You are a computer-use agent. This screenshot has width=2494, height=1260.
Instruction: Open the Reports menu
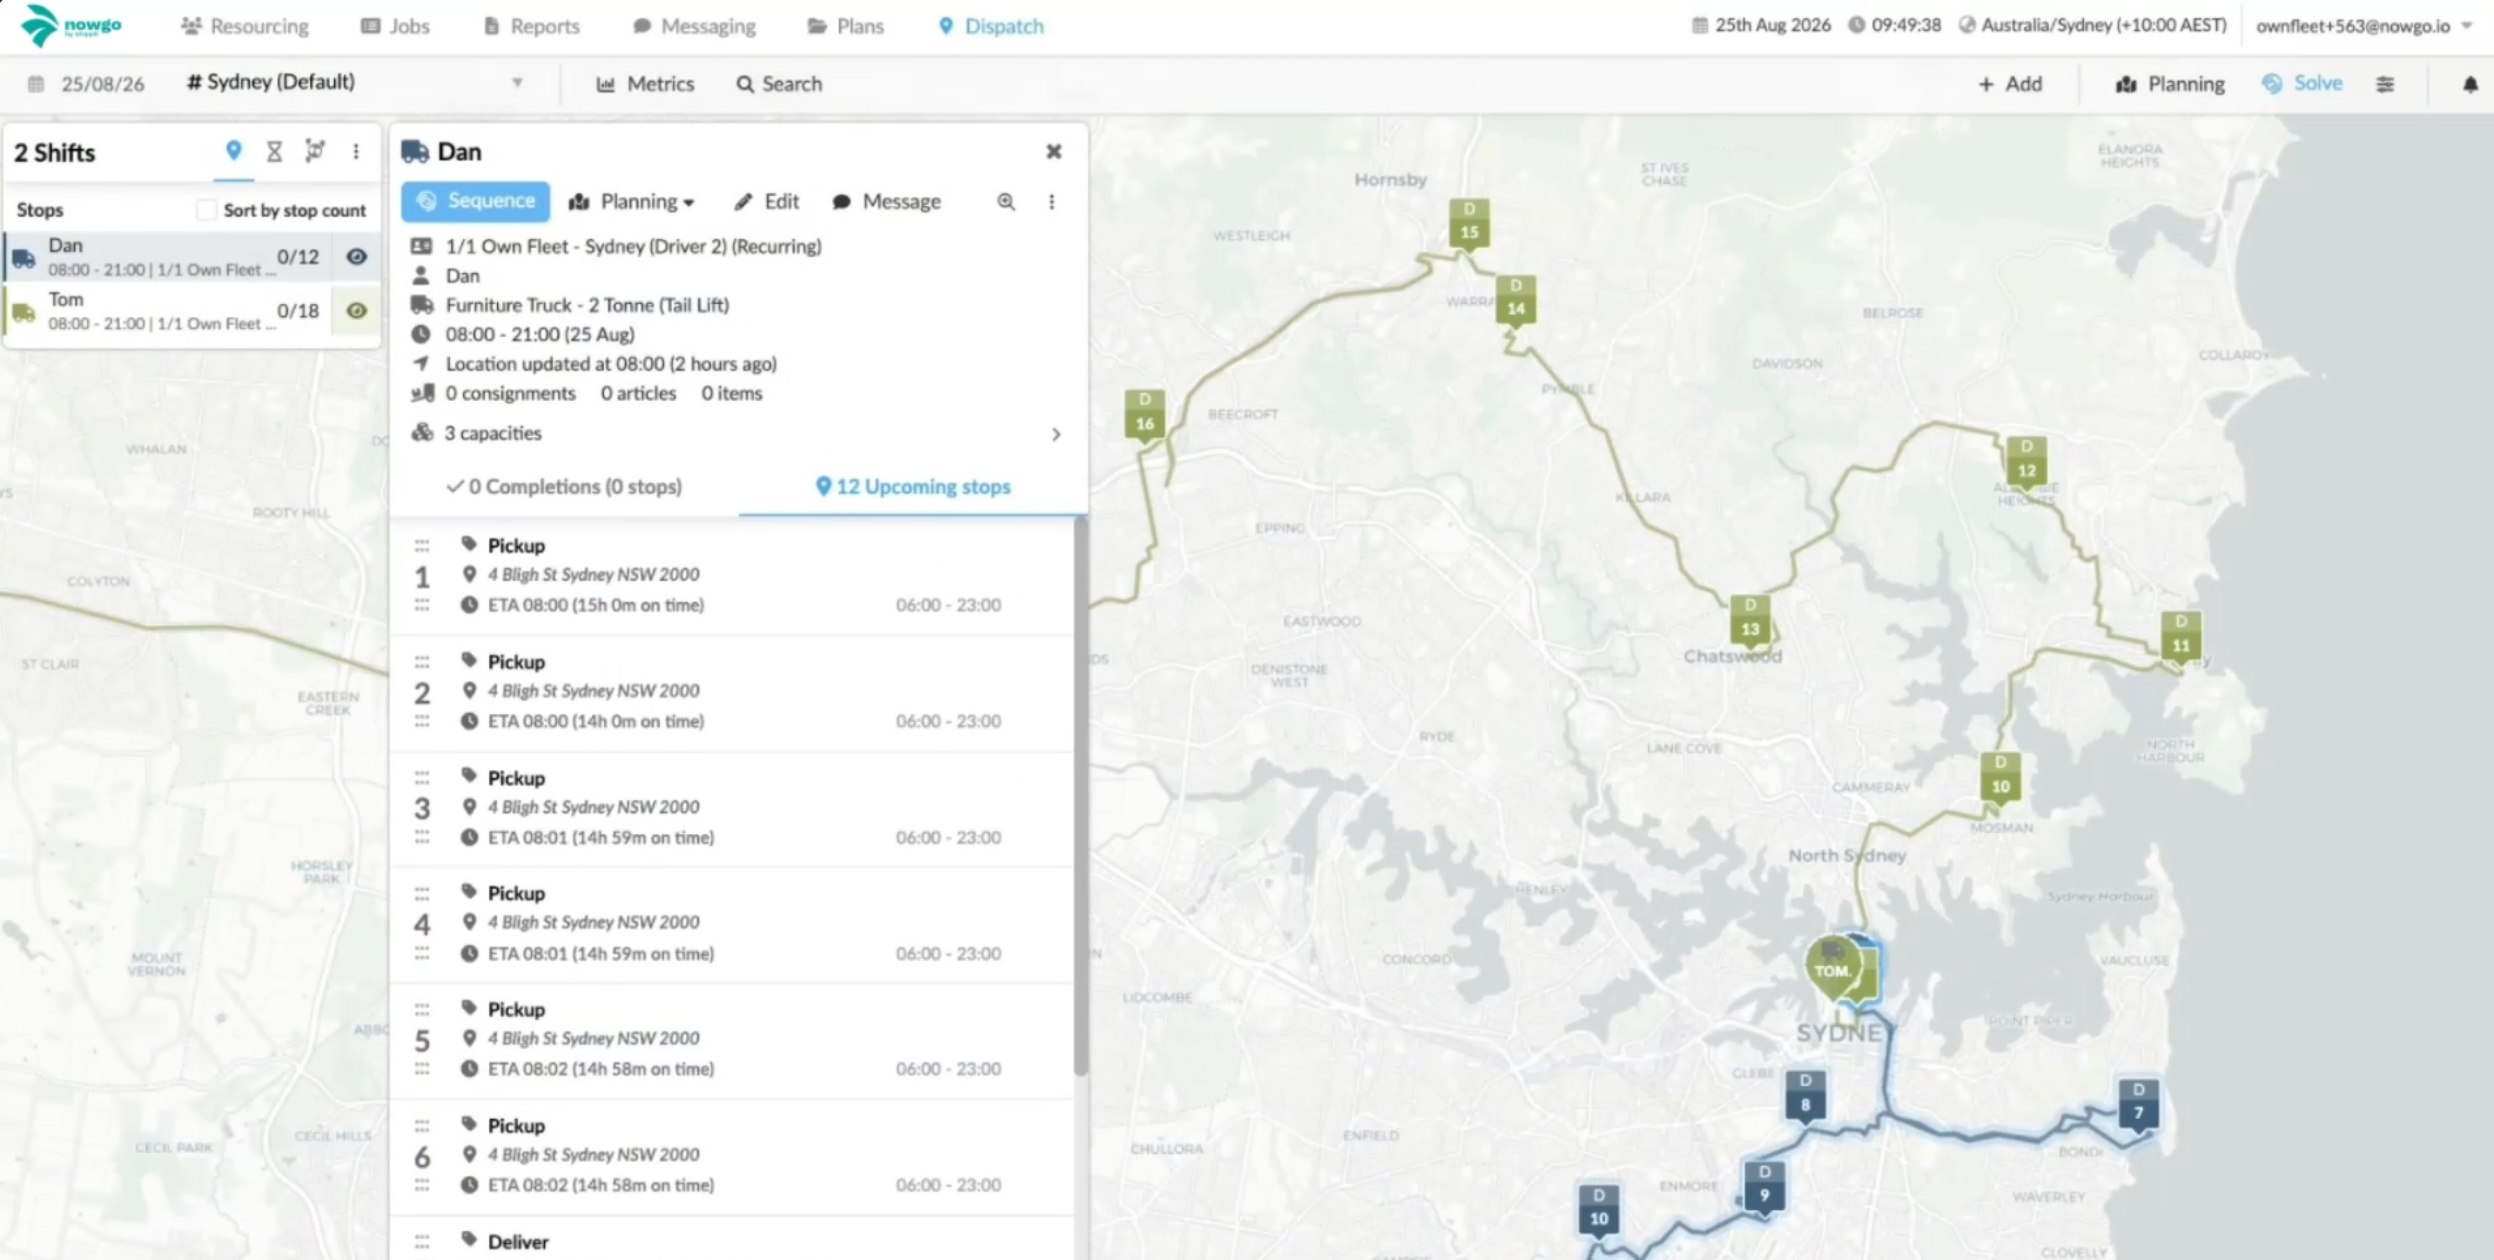[532, 26]
